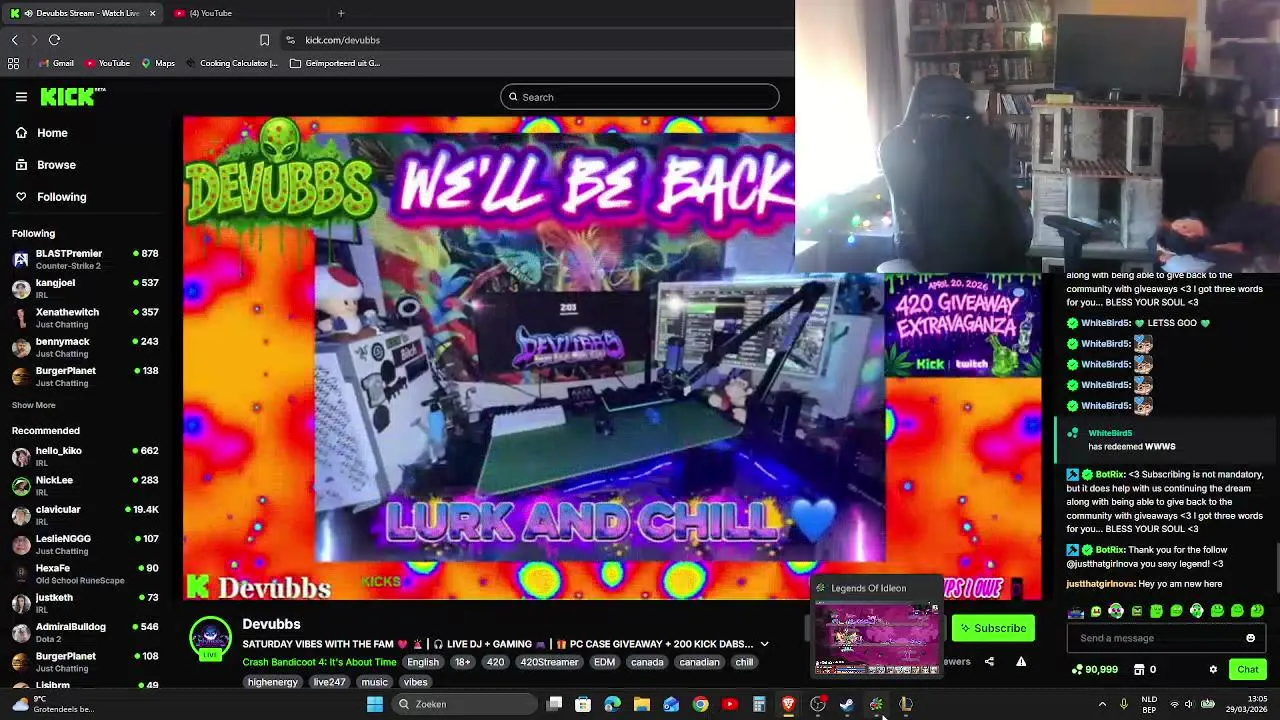
Task: Click justketh channel avatar
Action: click(x=21, y=604)
